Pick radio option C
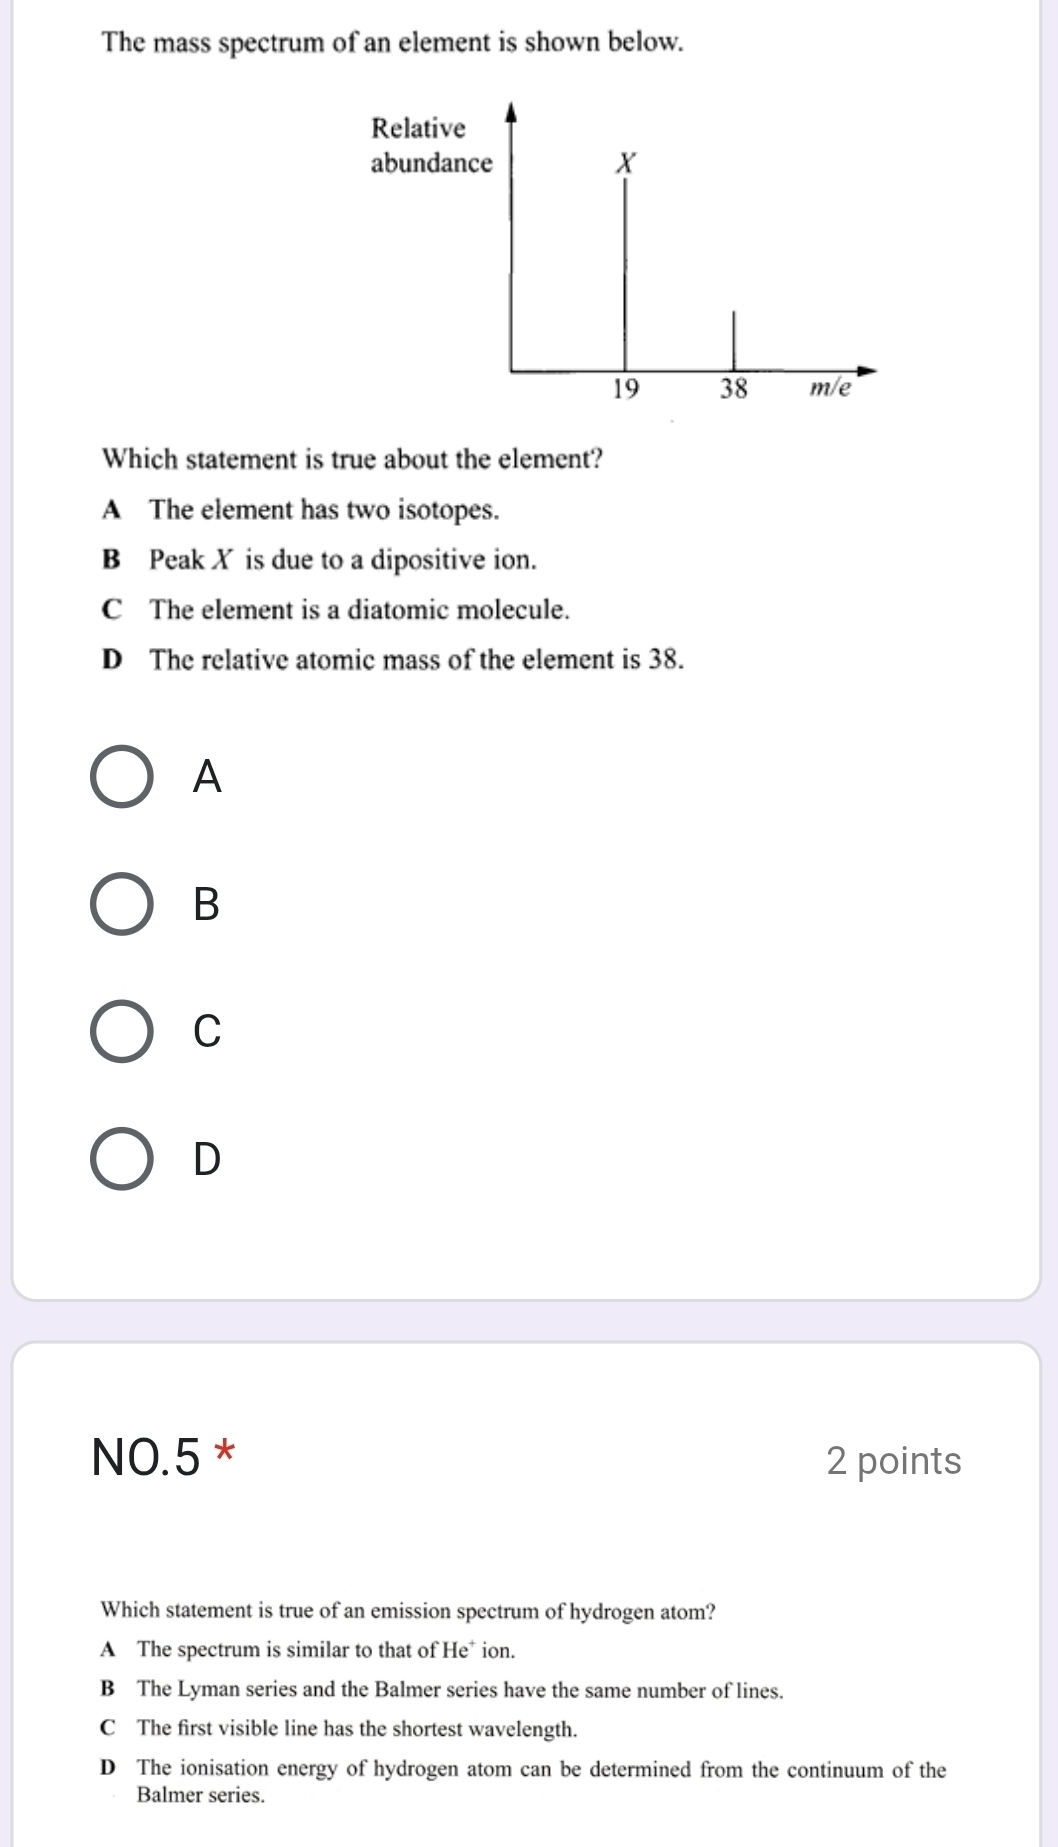Viewport: 1058px width, 1847px height. pos(122,1031)
